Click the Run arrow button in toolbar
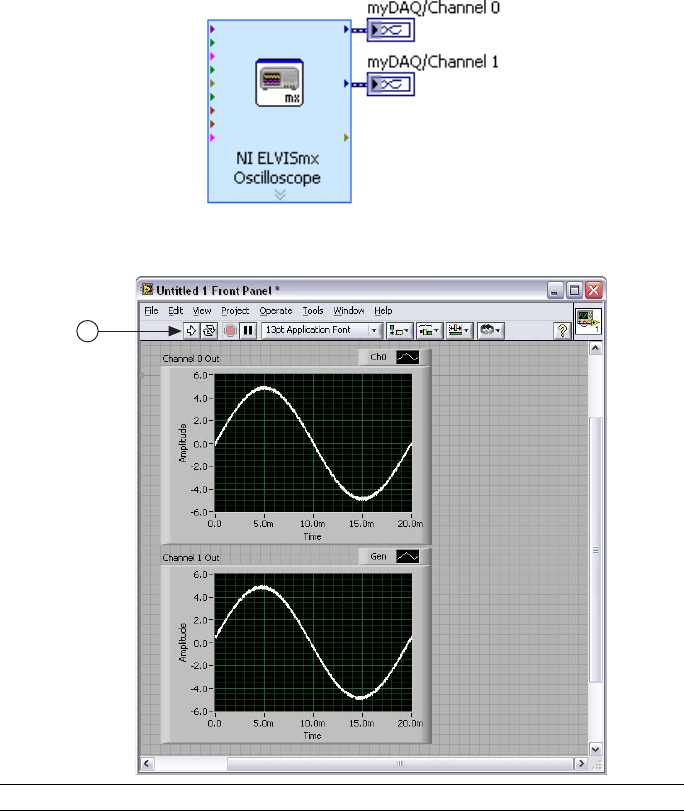The width and height of the screenshot is (684, 811). click(191, 331)
